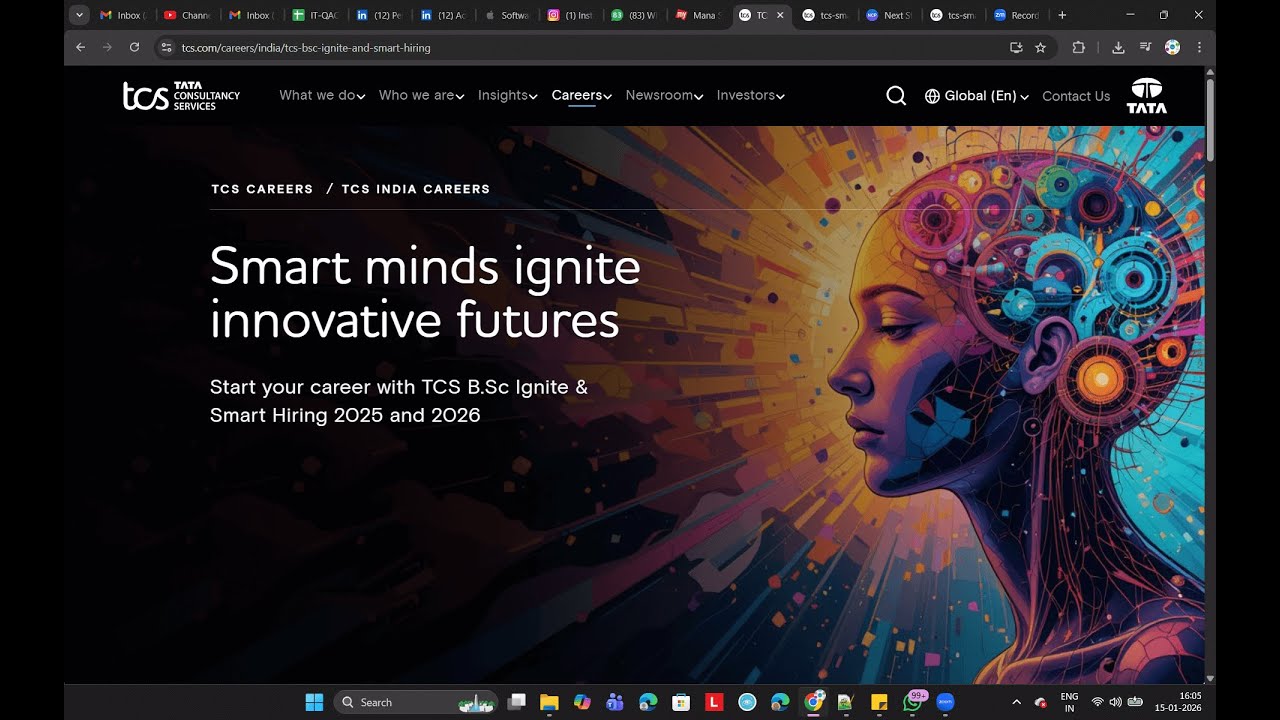Open the tab search dropdown in Chrome

[80, 15]
